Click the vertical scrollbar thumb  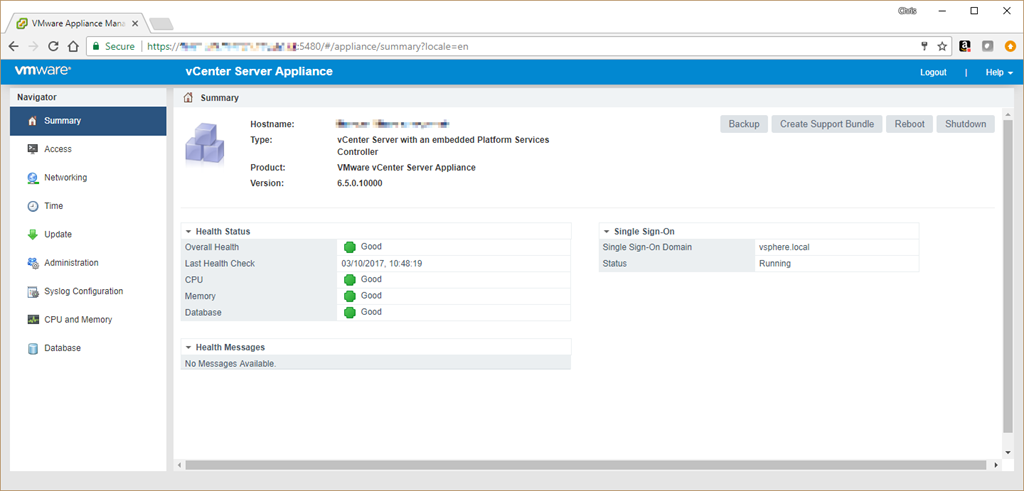1008,276
